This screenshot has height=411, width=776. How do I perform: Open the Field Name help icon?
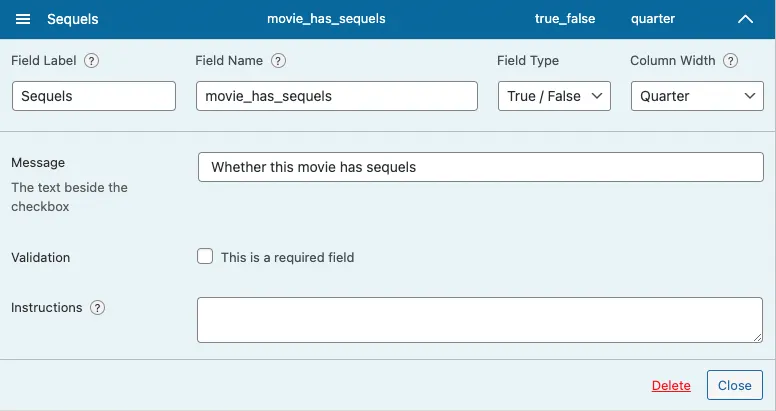coord(278,60)
